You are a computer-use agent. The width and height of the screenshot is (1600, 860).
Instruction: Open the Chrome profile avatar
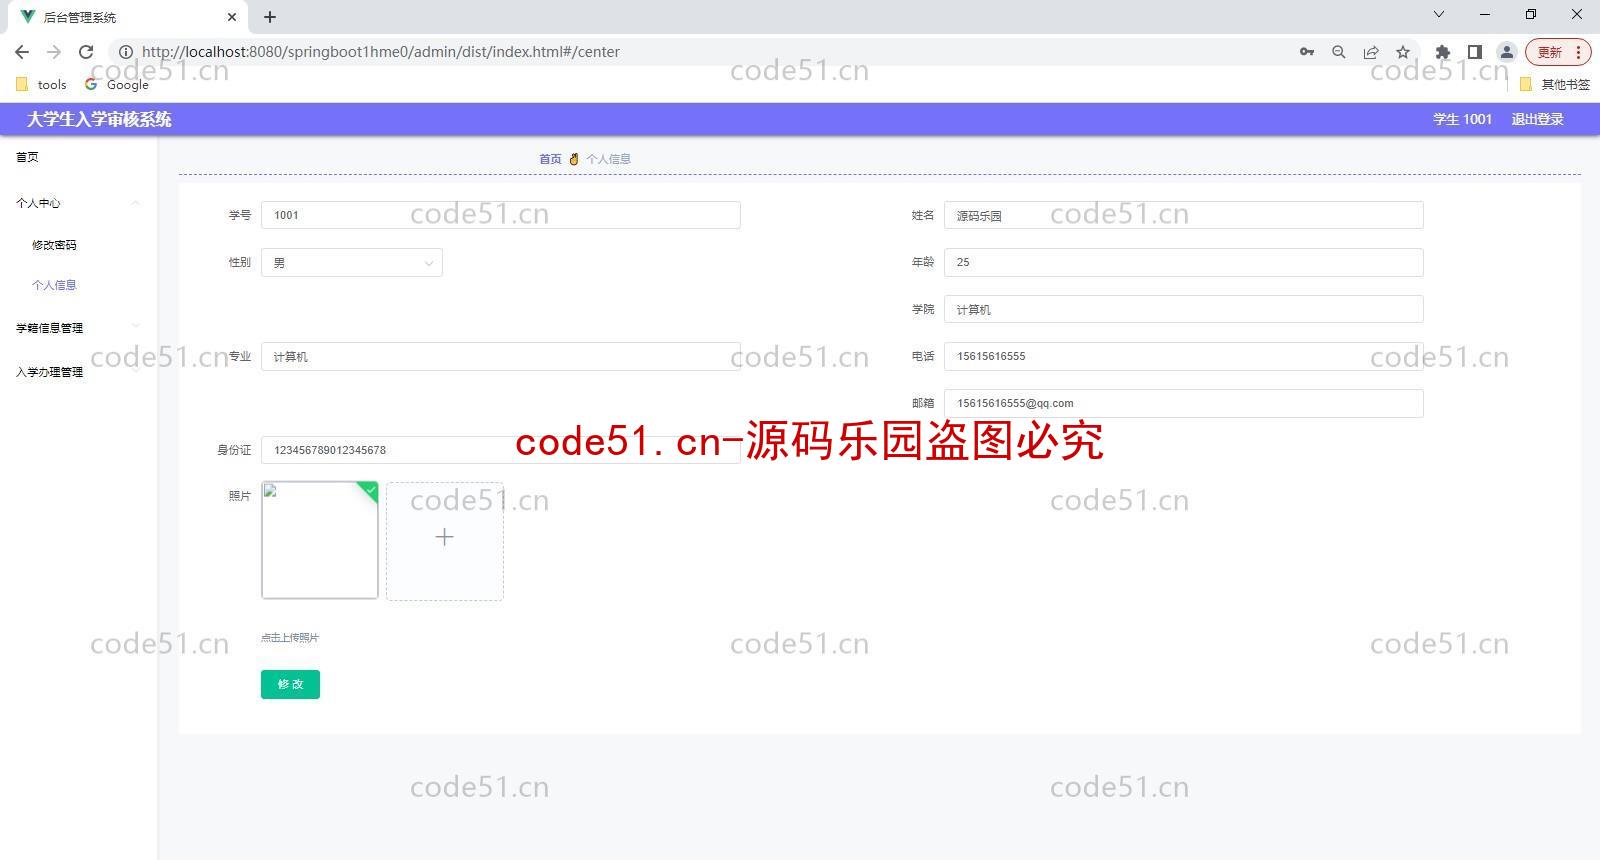click(1507, 52)
